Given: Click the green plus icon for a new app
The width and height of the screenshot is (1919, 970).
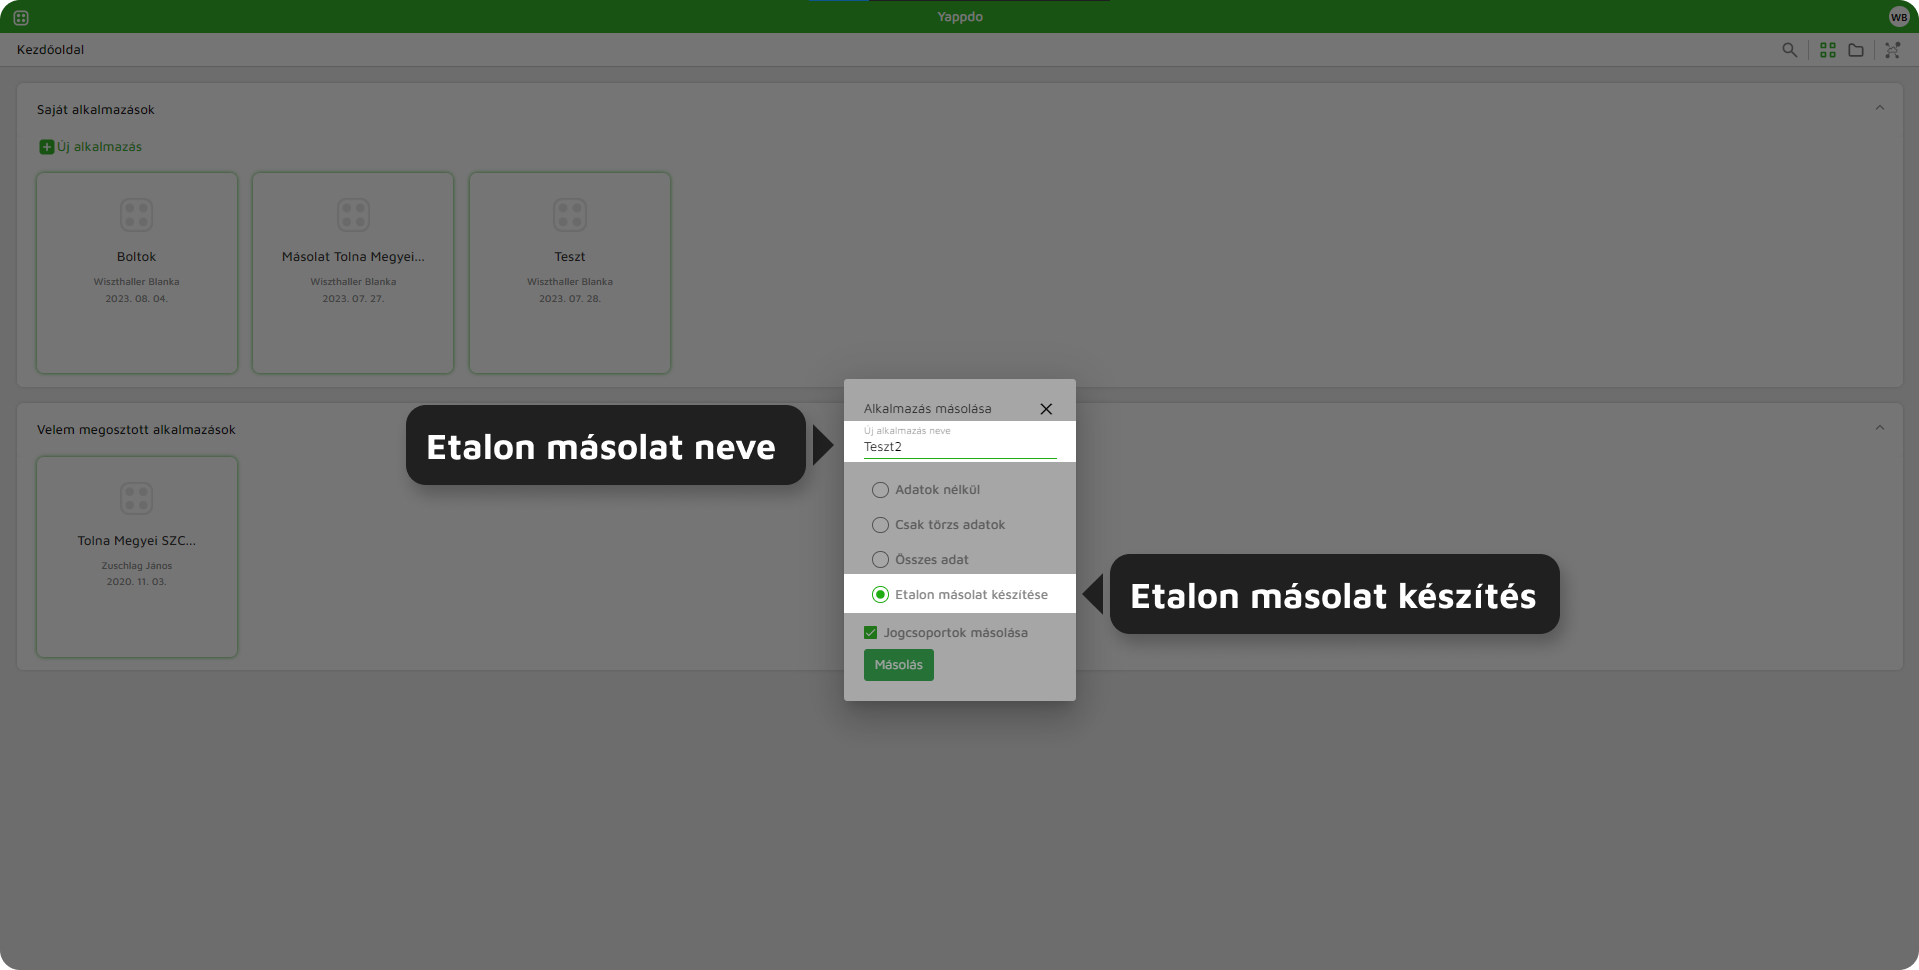Looking at the screenshot, I should click(x=46, y=147).
